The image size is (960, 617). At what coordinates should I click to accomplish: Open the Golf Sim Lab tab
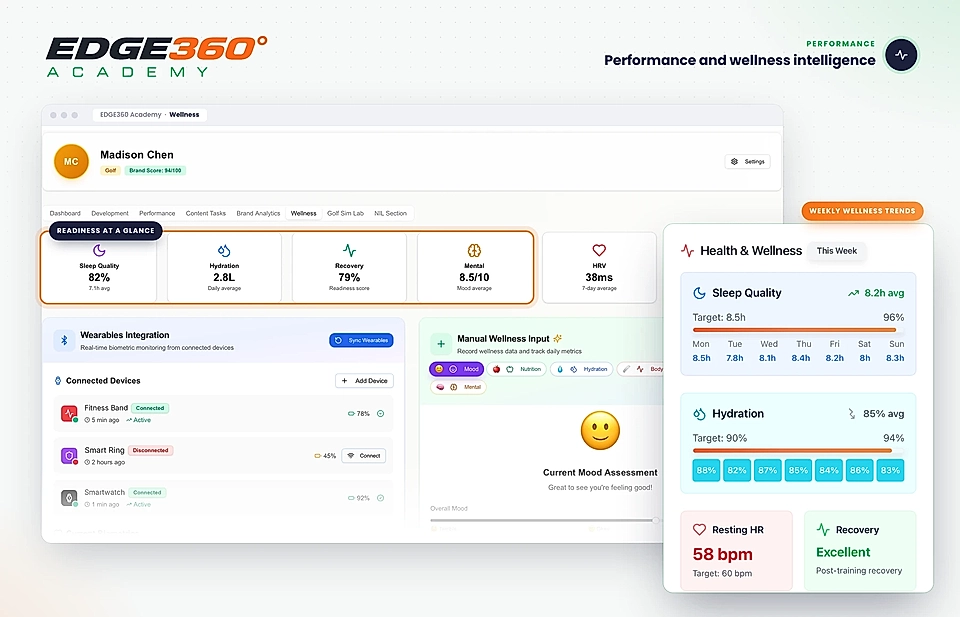[x=345, y=214]
